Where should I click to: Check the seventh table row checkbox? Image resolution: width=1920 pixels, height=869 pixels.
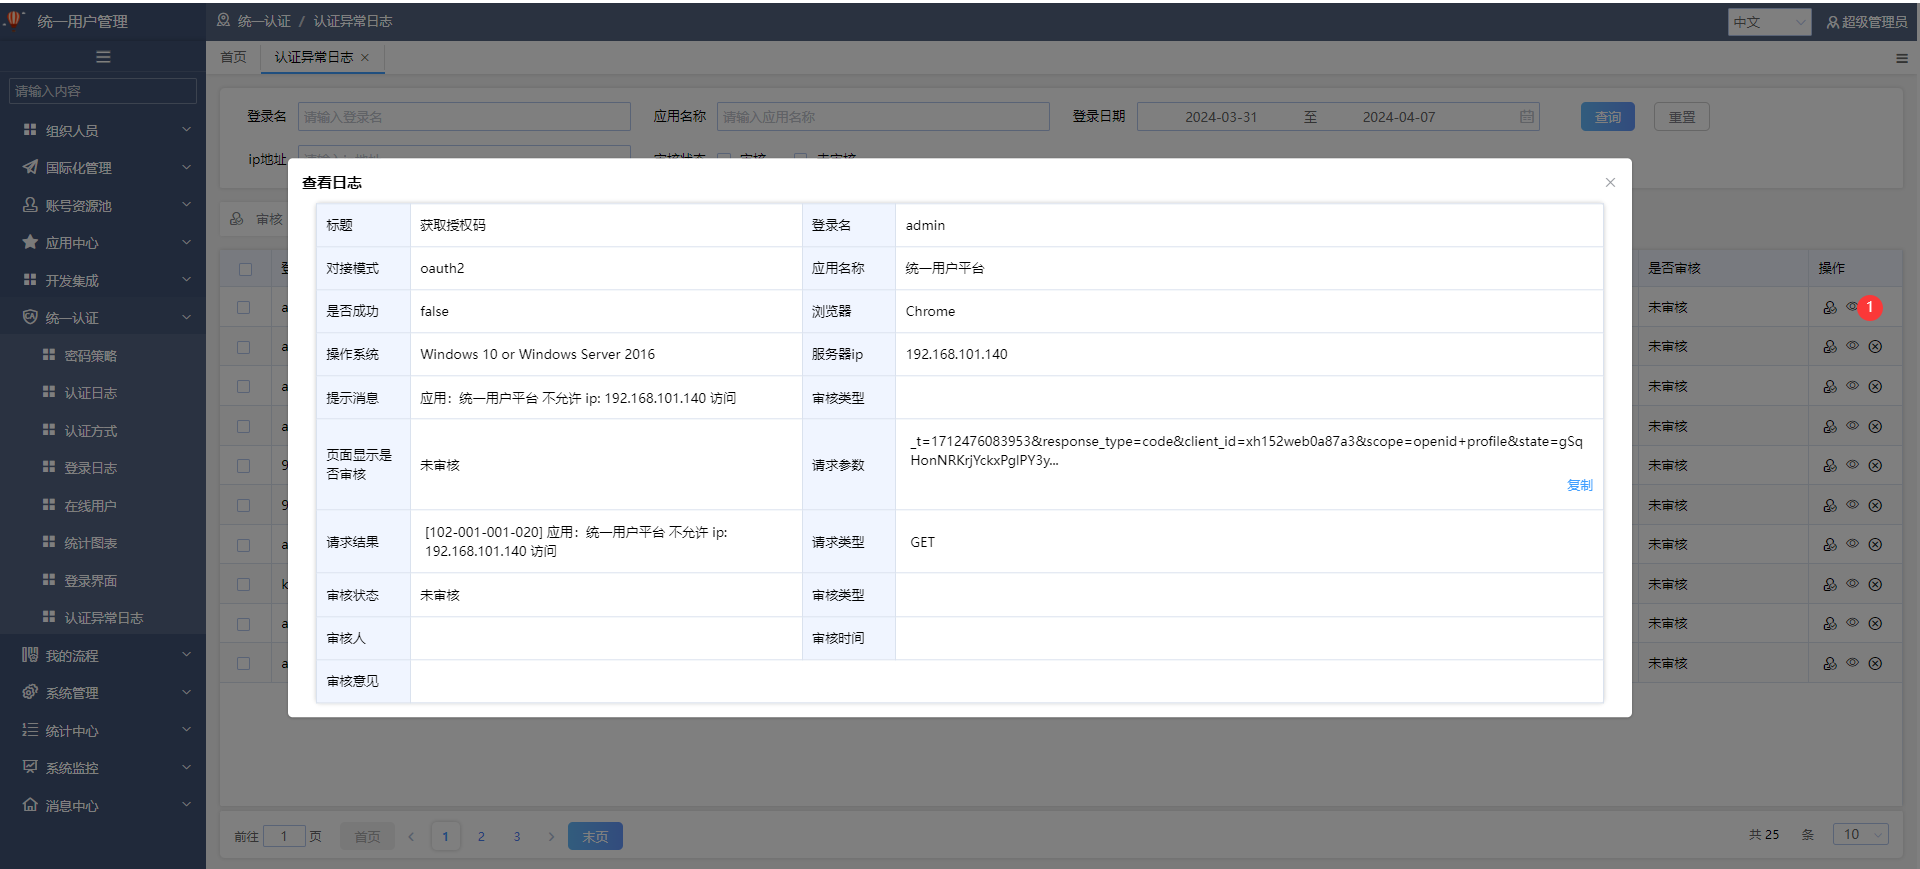click(243, 545)
